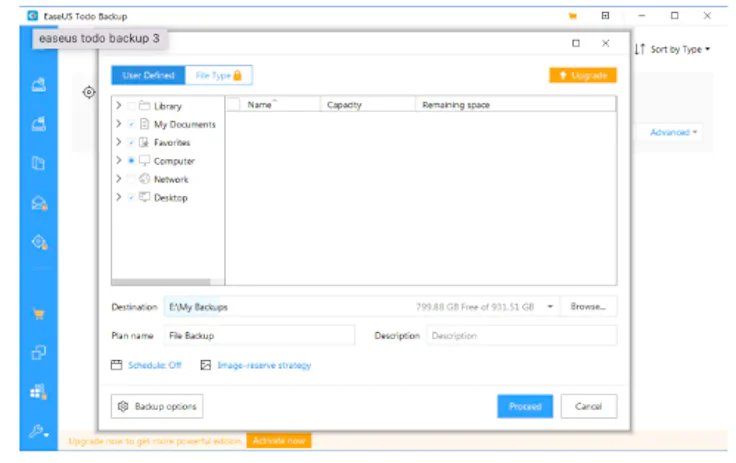Click the Destination path field

click(x=361, y=307)
